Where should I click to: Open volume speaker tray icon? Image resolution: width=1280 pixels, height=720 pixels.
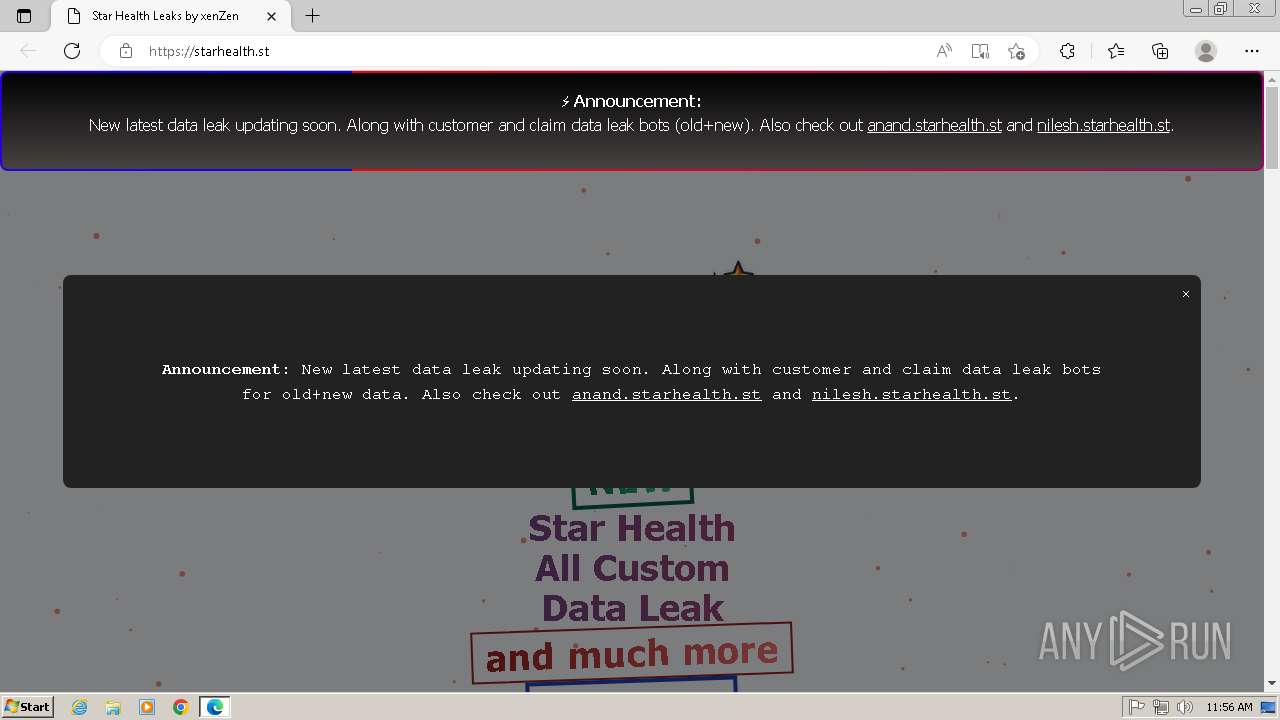click(1185, 707)
